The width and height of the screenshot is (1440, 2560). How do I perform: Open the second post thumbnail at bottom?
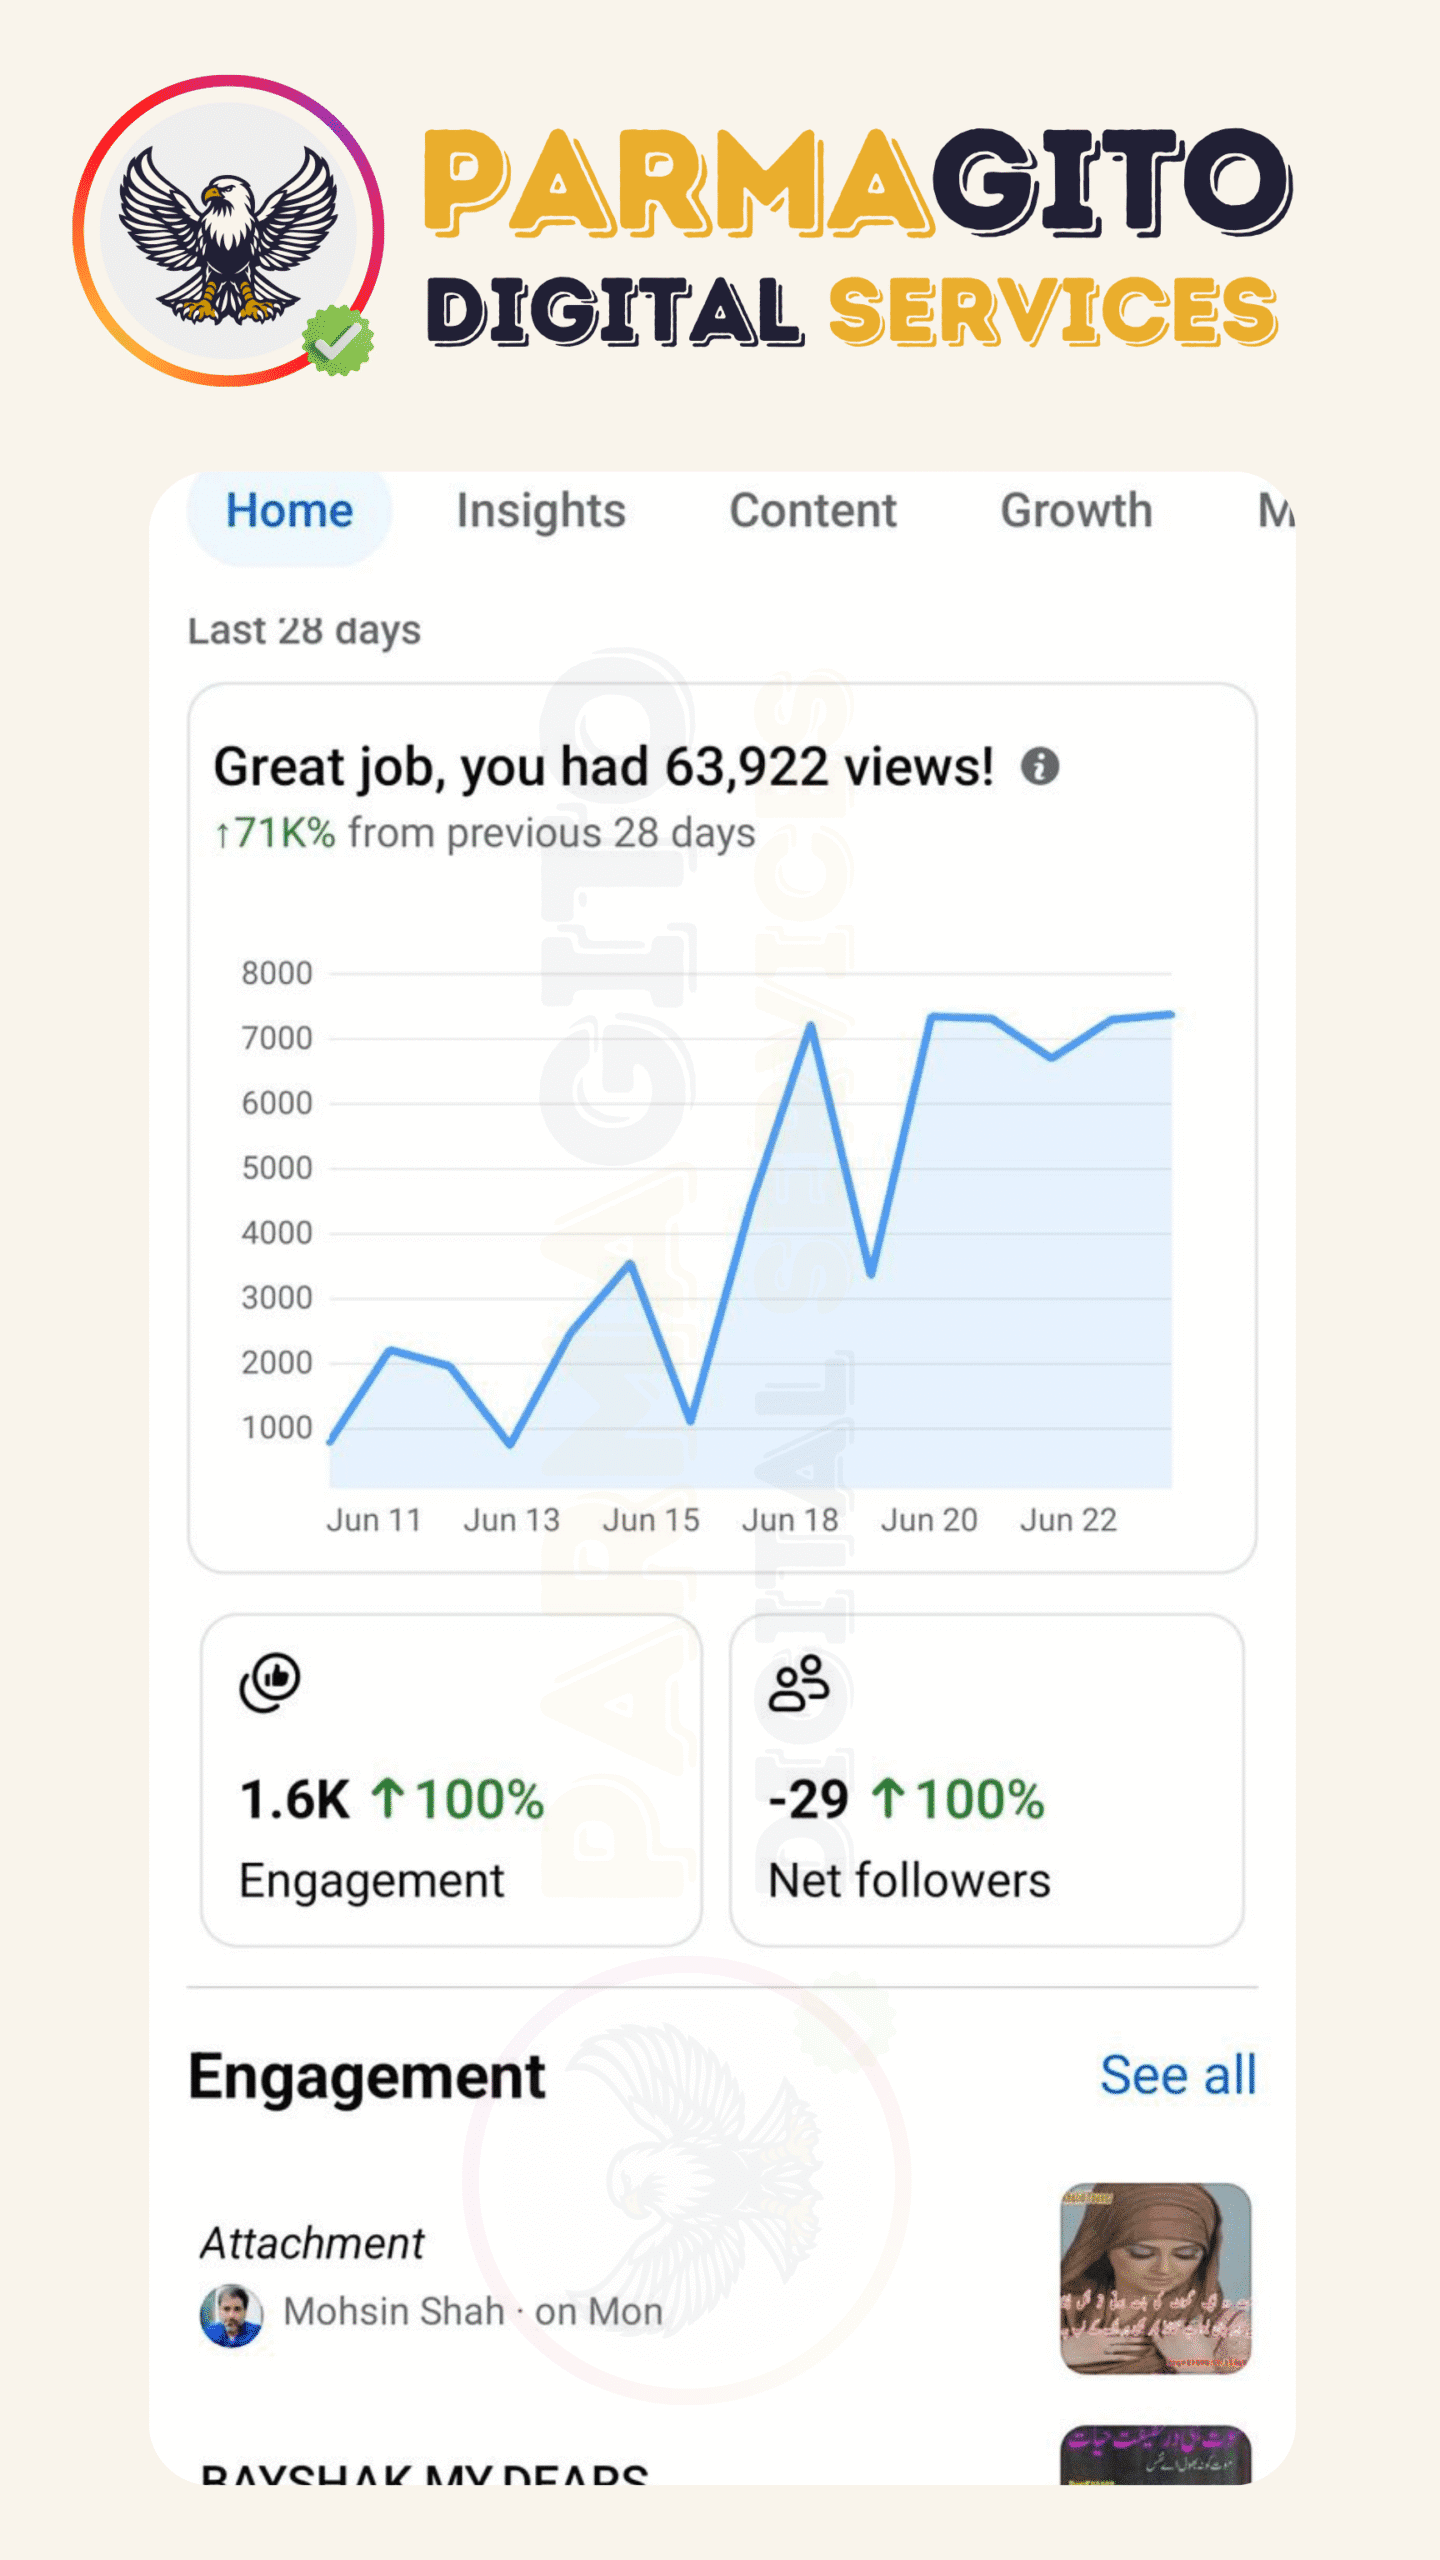pos(1155,2454)
